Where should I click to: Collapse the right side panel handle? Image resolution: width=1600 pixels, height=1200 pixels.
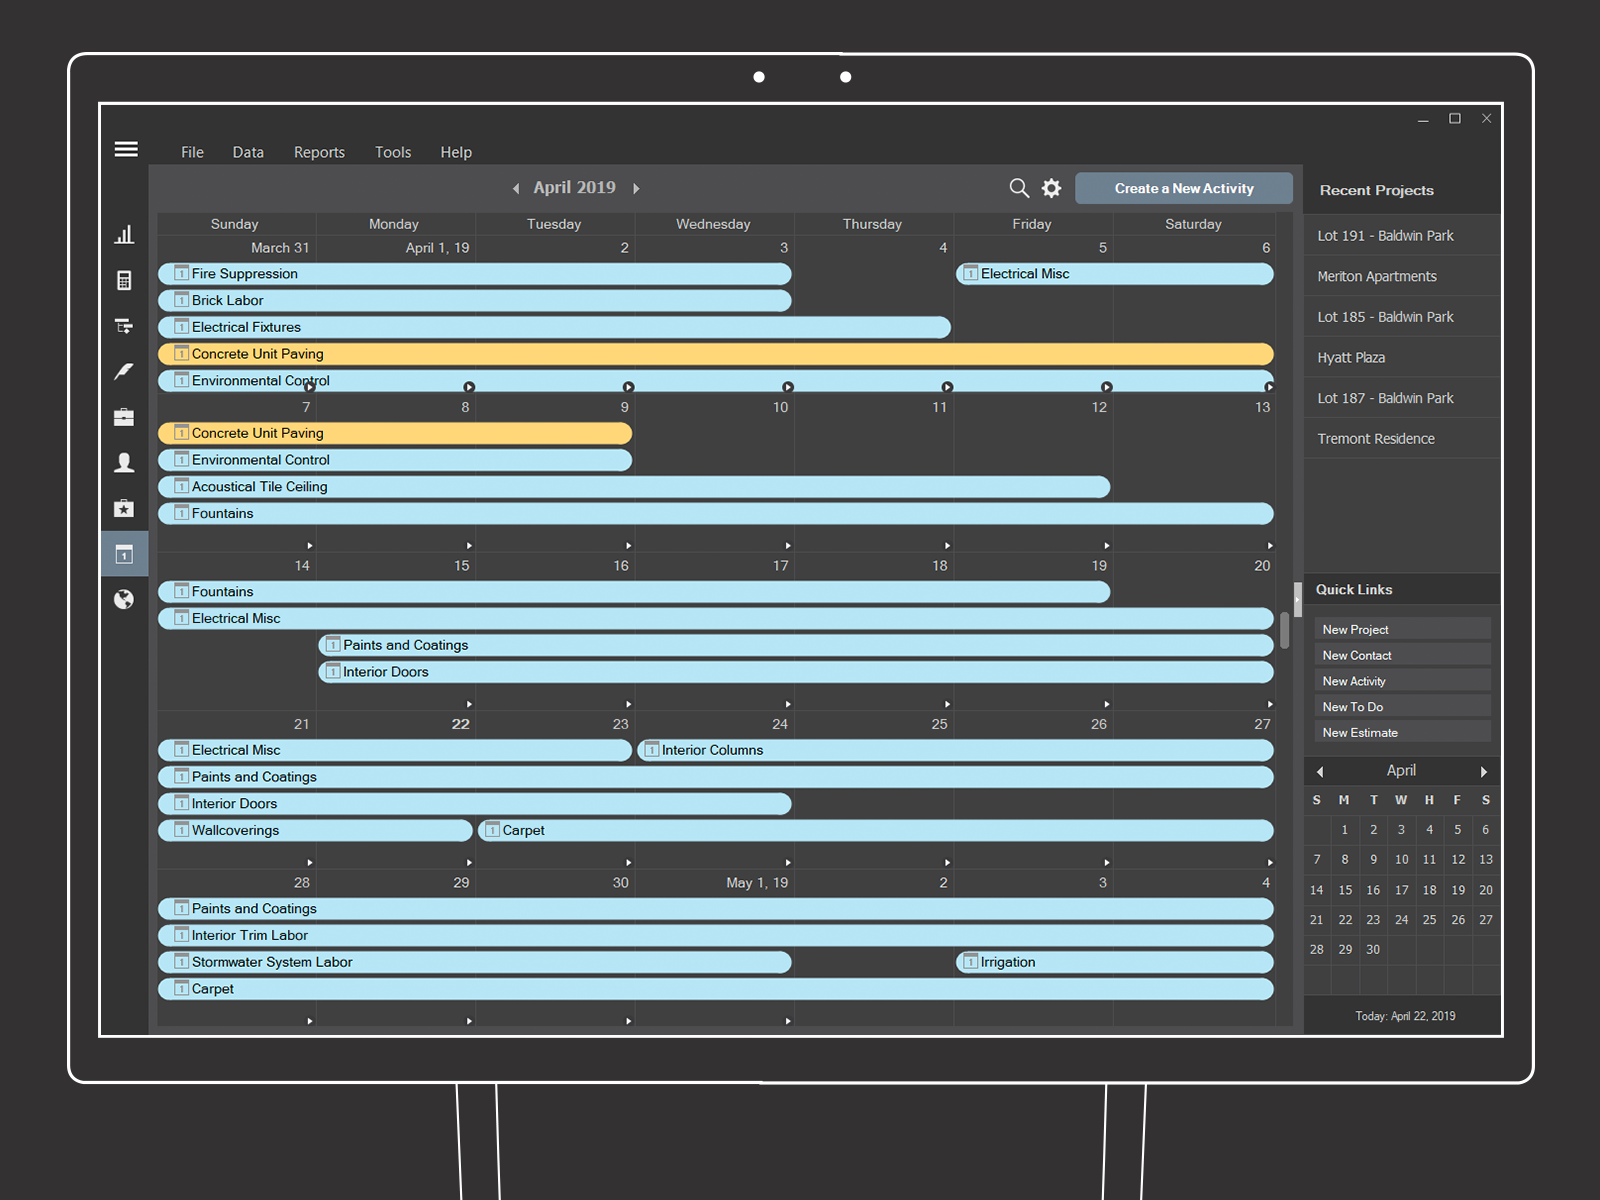point(1298,599)
